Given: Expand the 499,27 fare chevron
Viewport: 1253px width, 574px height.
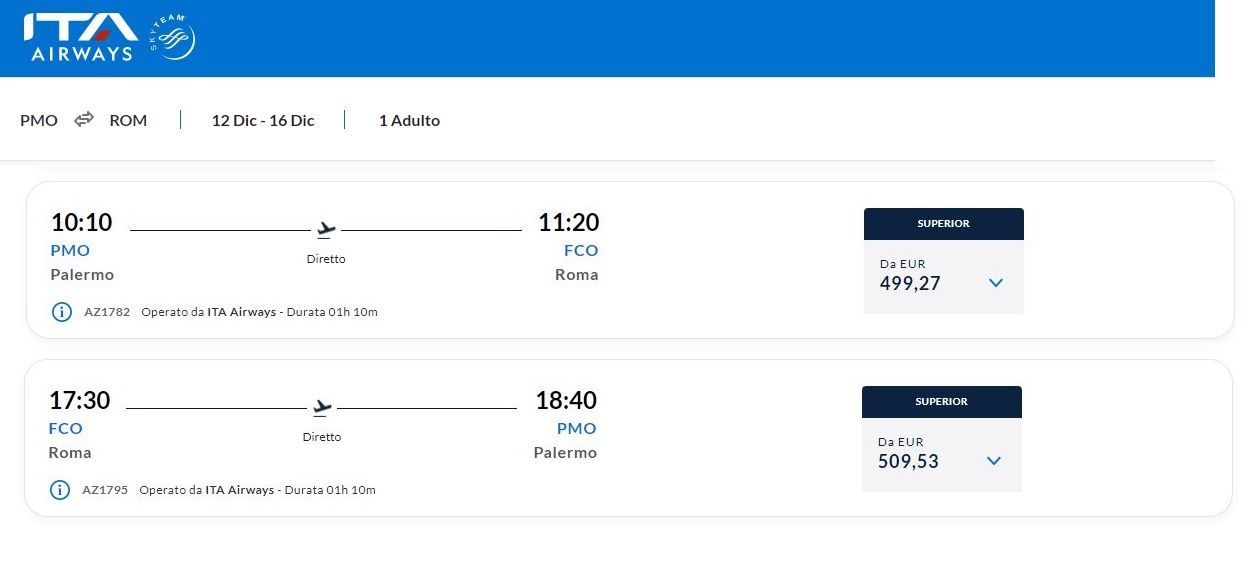Looking at the screenshot, I should pos(995,283).
